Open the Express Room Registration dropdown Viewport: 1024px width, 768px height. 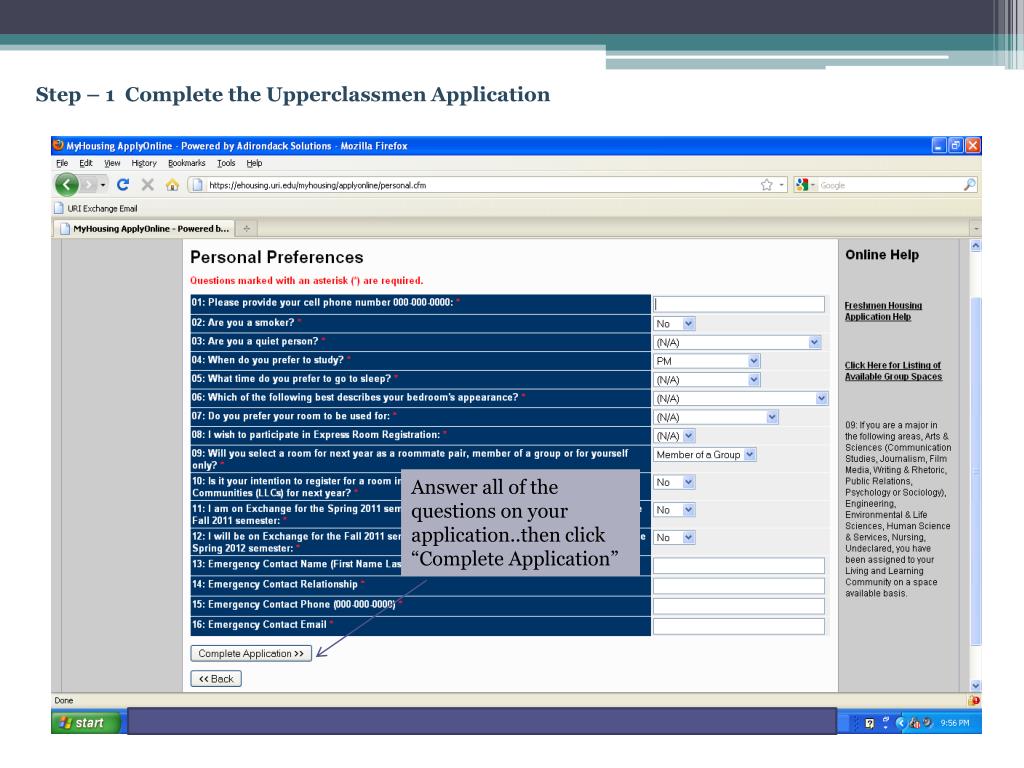[675, 436]
